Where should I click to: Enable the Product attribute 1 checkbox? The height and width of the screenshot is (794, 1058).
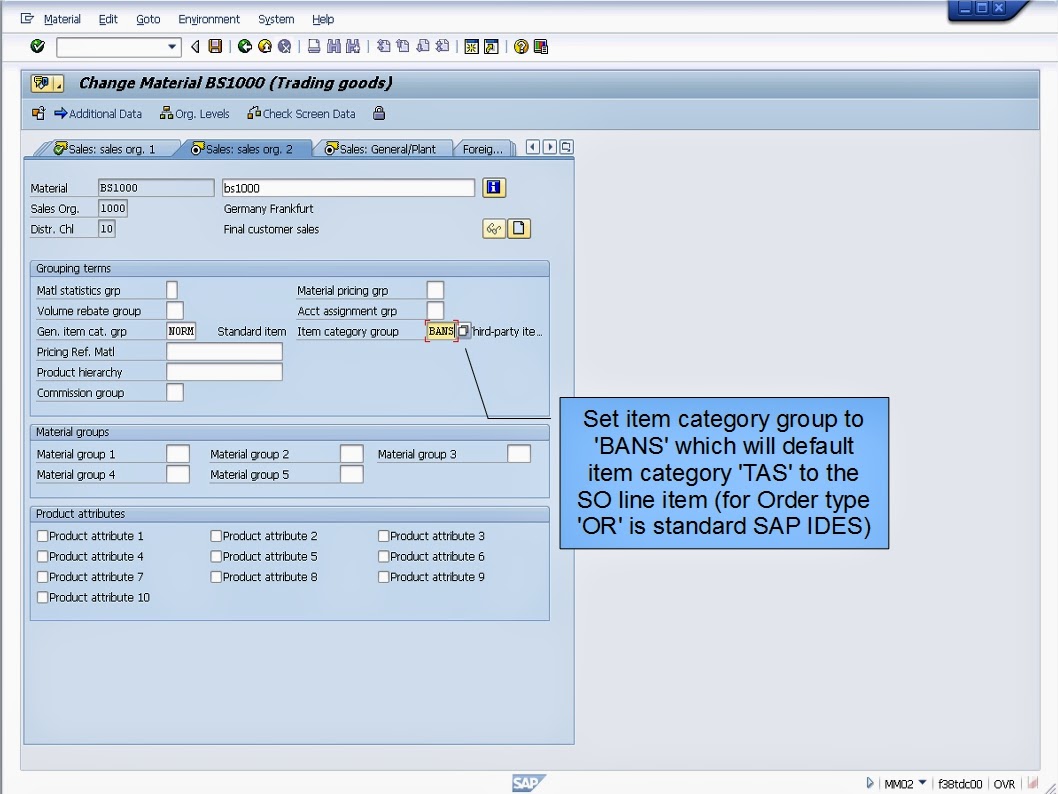pos(42,536)
